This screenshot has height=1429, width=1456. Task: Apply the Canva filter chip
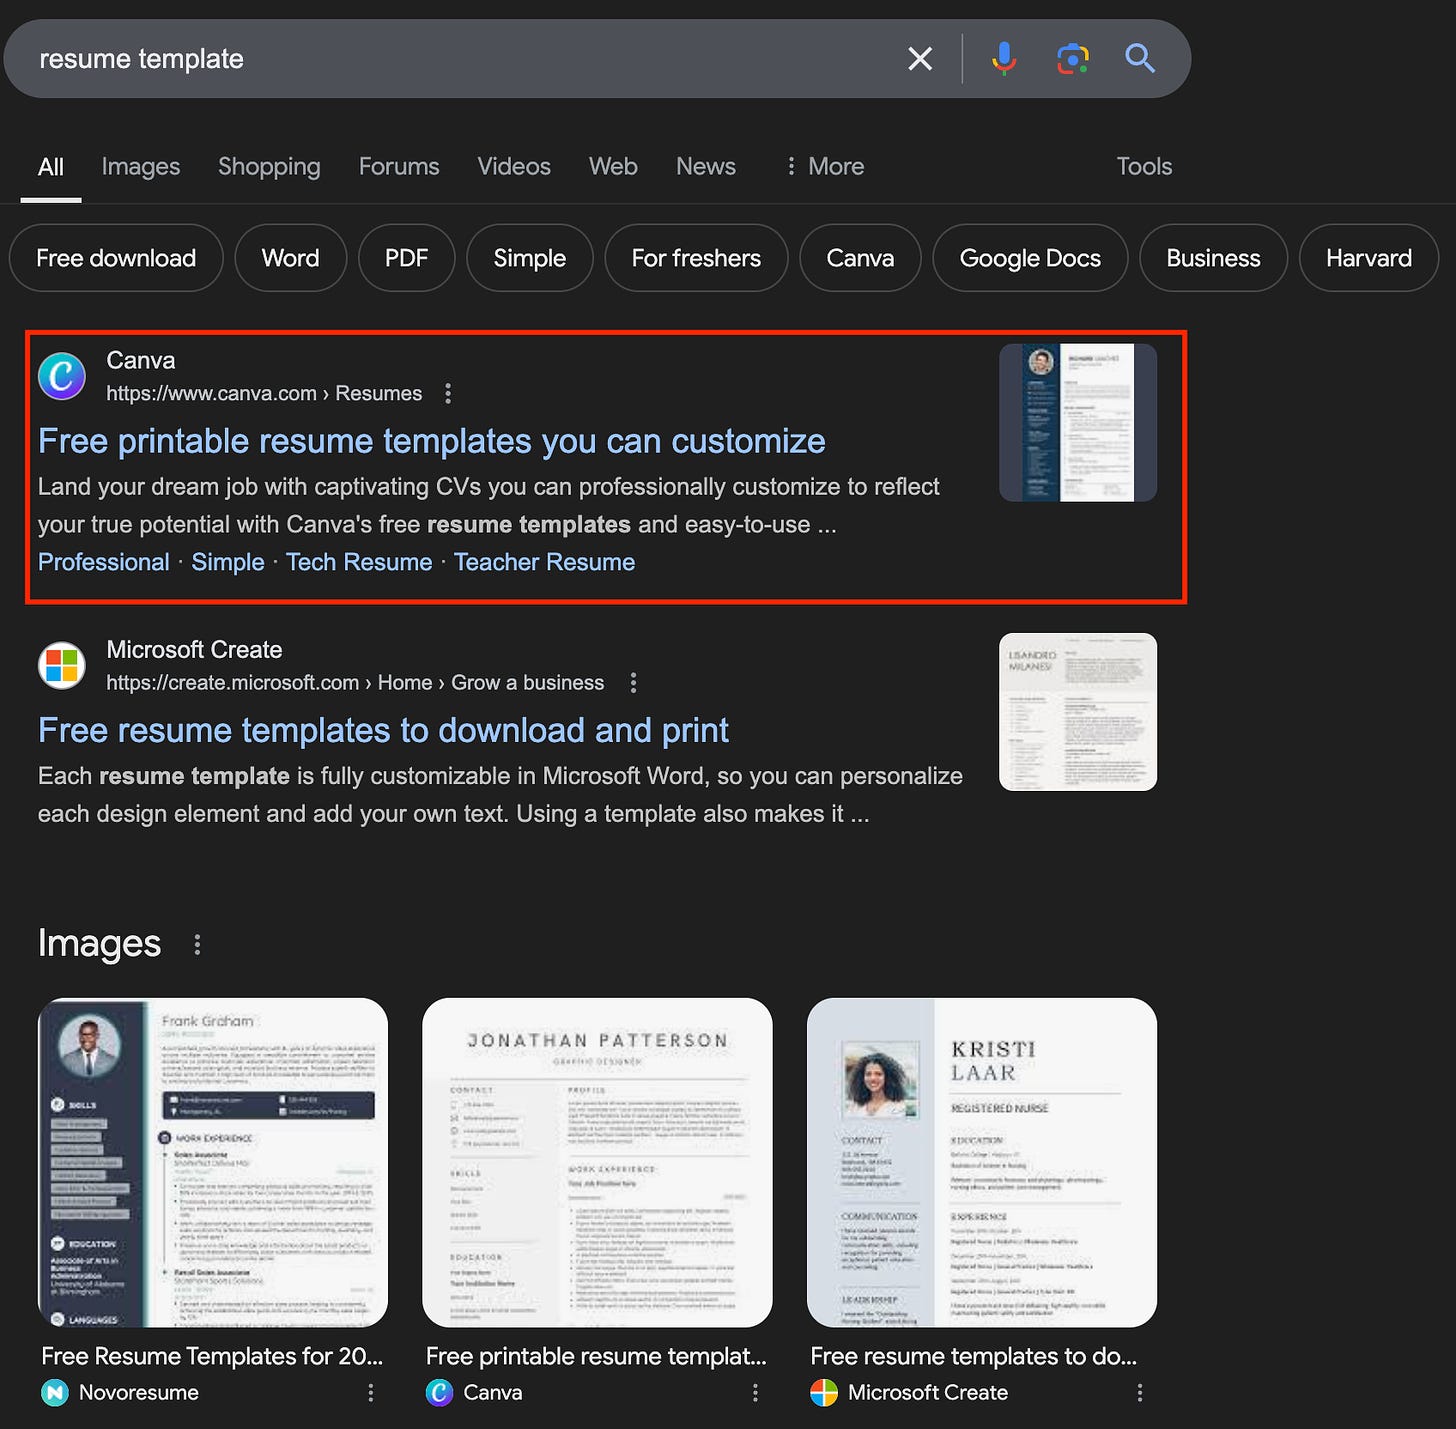860,258
